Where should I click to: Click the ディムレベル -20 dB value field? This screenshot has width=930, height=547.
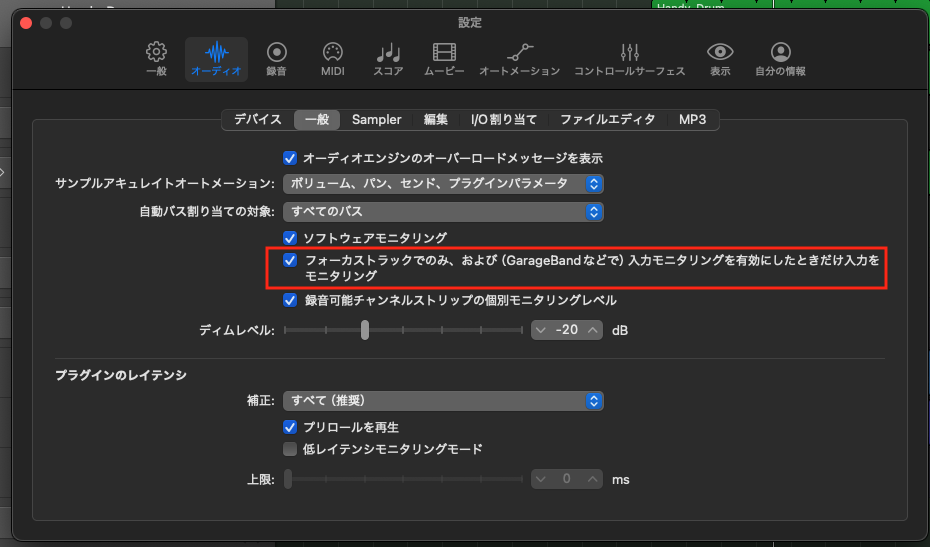tap(567, 330)
